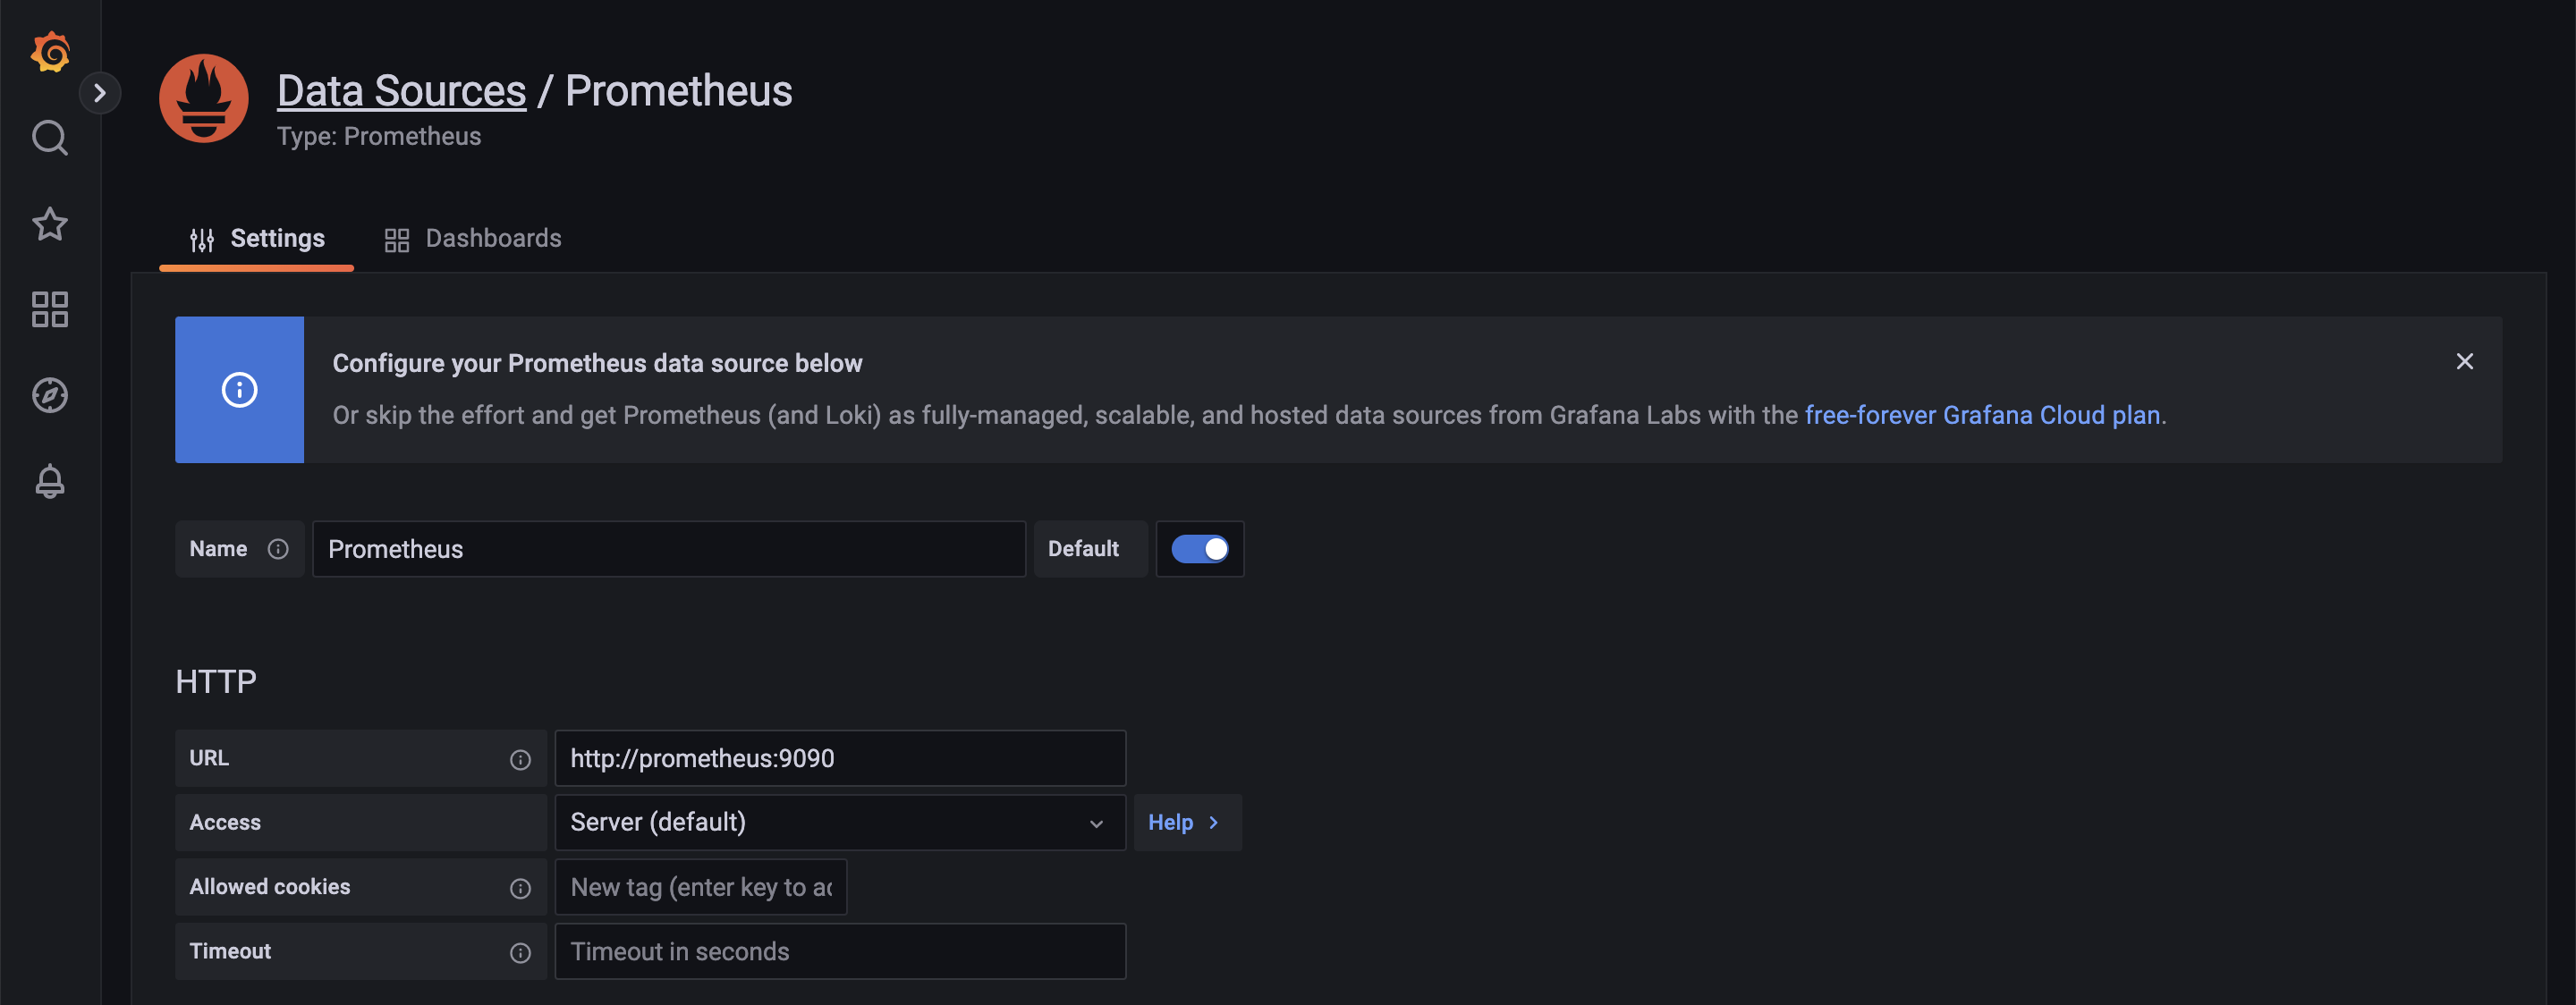The height and width of the screenshot is (1005, 2576).
Task: Open Explore via the compass icon
Action: (x=49, y=395)
